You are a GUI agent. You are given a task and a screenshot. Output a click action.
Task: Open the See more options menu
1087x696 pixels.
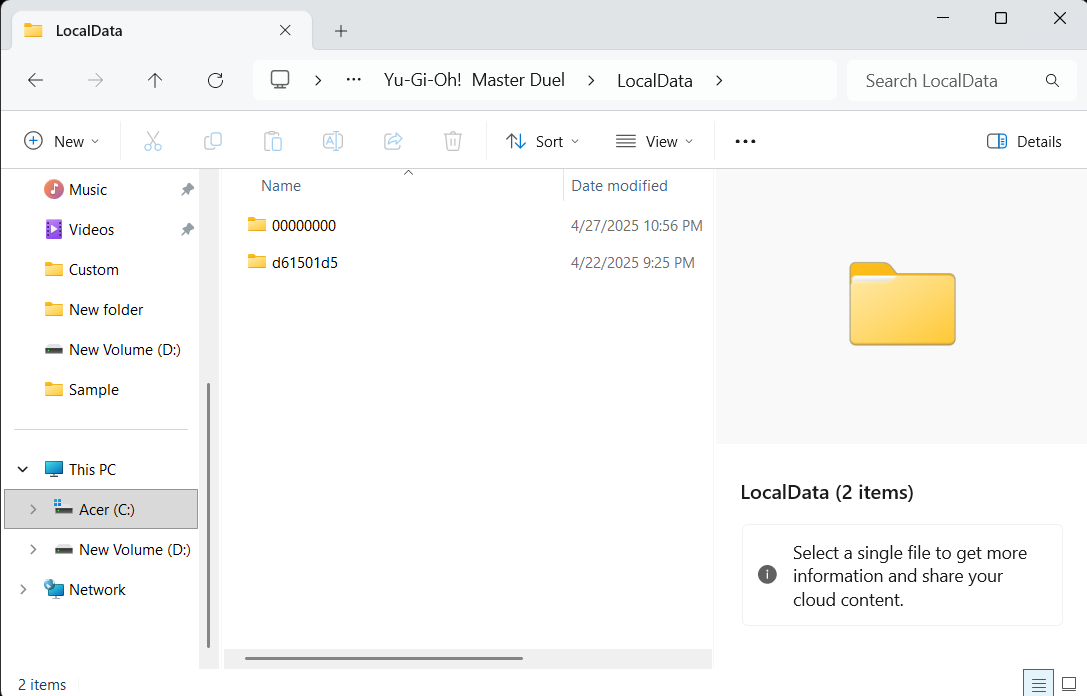coord(745,141)
